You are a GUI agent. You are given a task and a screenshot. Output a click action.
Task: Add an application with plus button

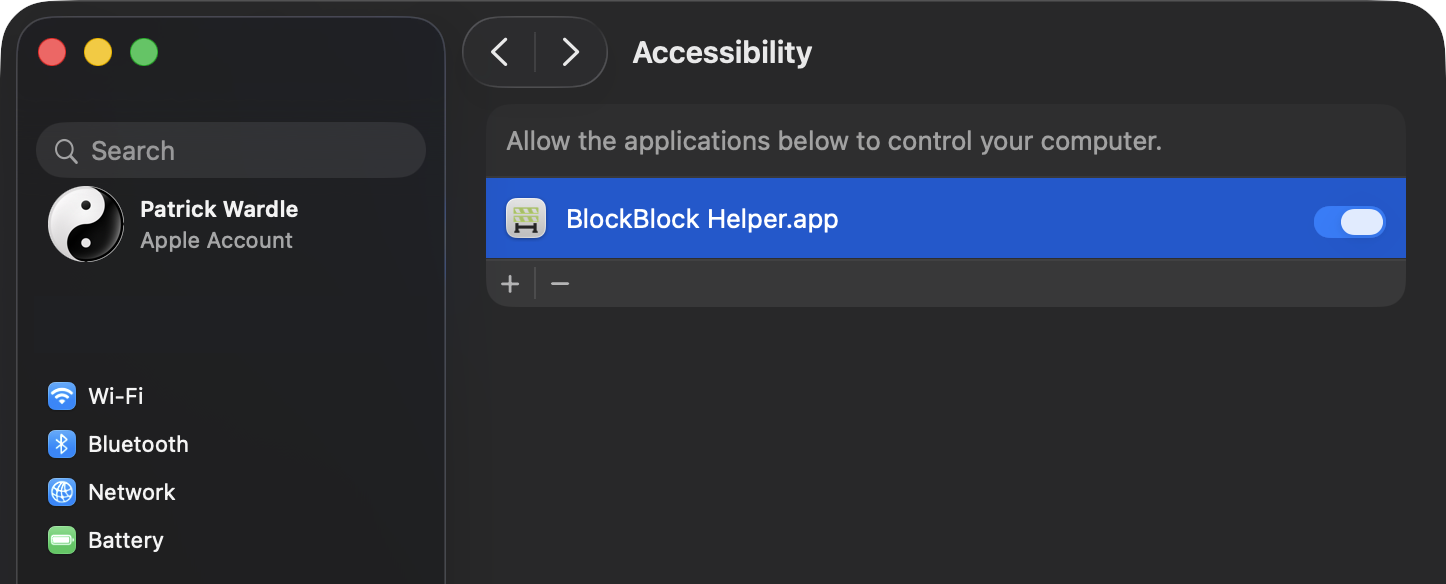(510, 284)
